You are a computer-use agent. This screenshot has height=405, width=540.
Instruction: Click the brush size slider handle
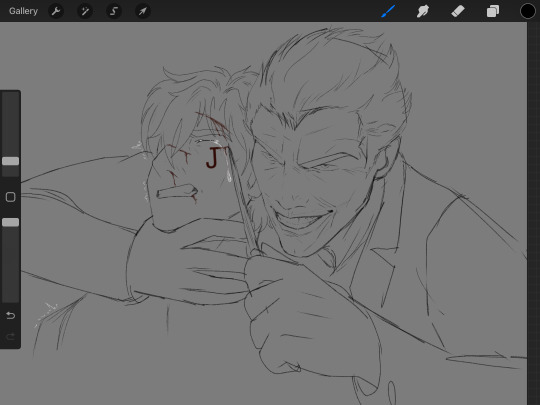10,161
